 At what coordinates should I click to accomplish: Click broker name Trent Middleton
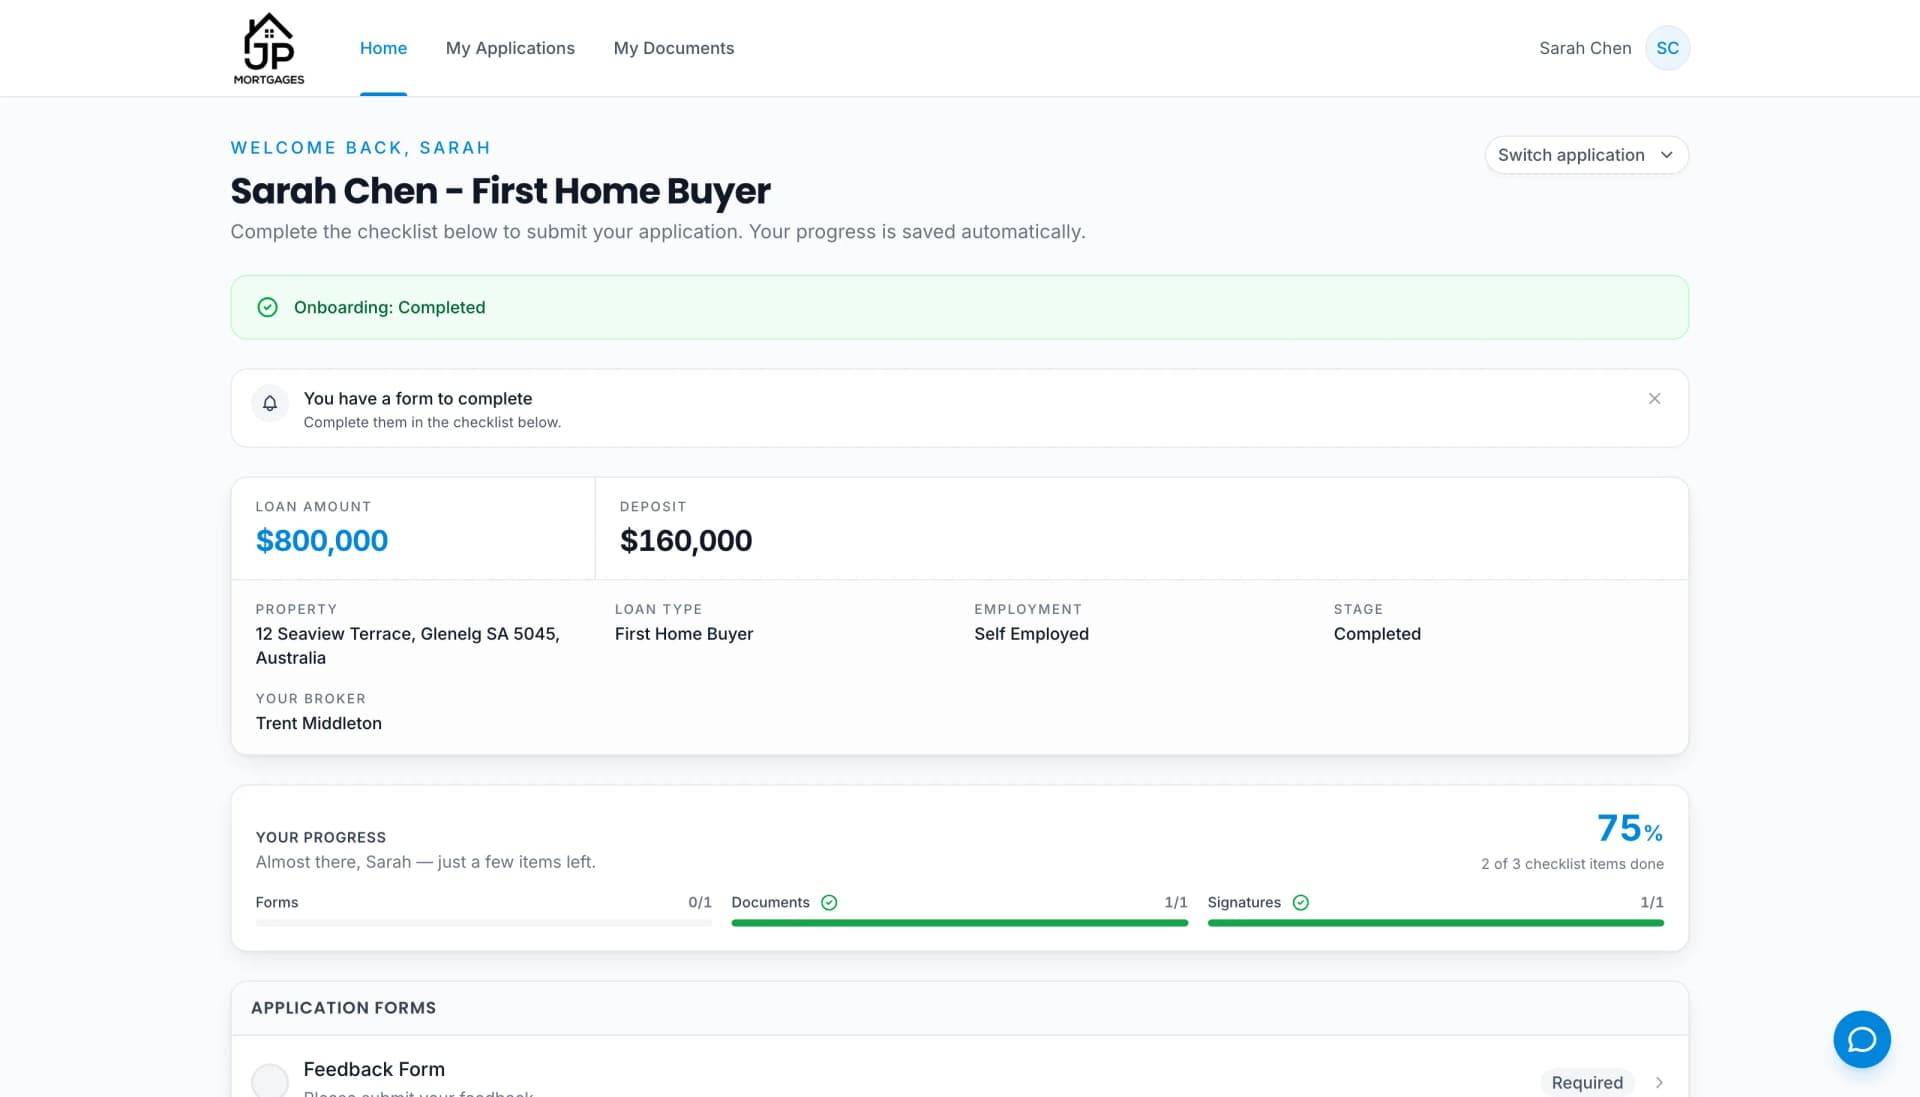(318, 723)
